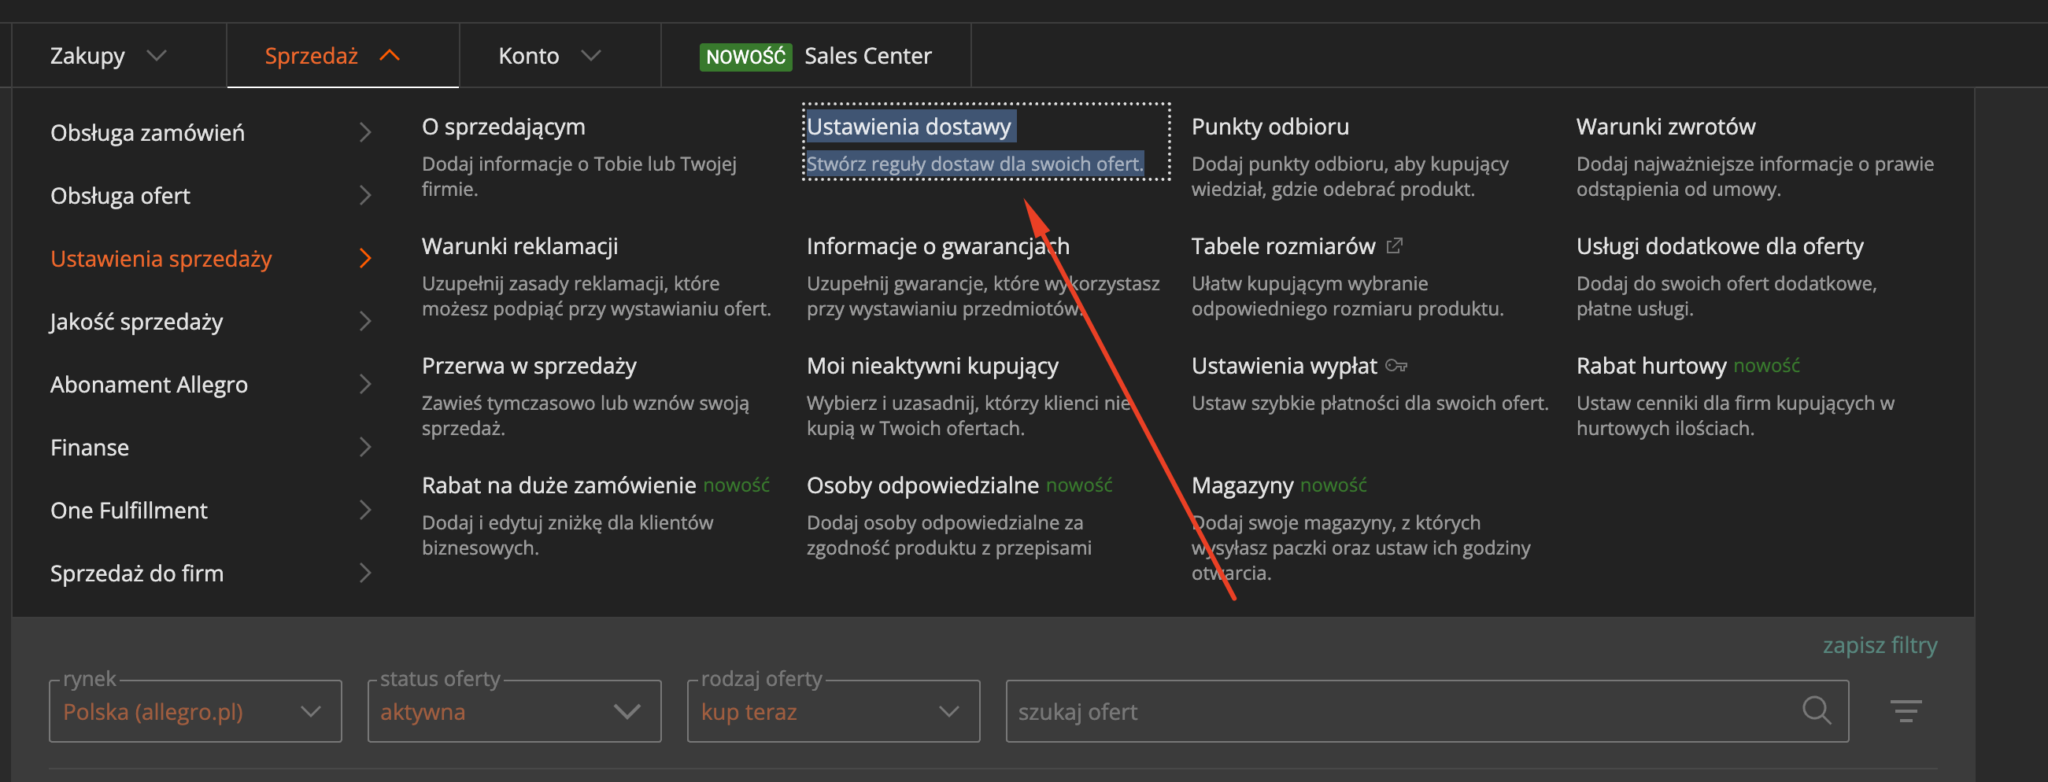The height and width of the screenshot is (782, 2048).
Task: Click the orange arrow beside Ustawienia sprzedaży
Action: (365, 259)
